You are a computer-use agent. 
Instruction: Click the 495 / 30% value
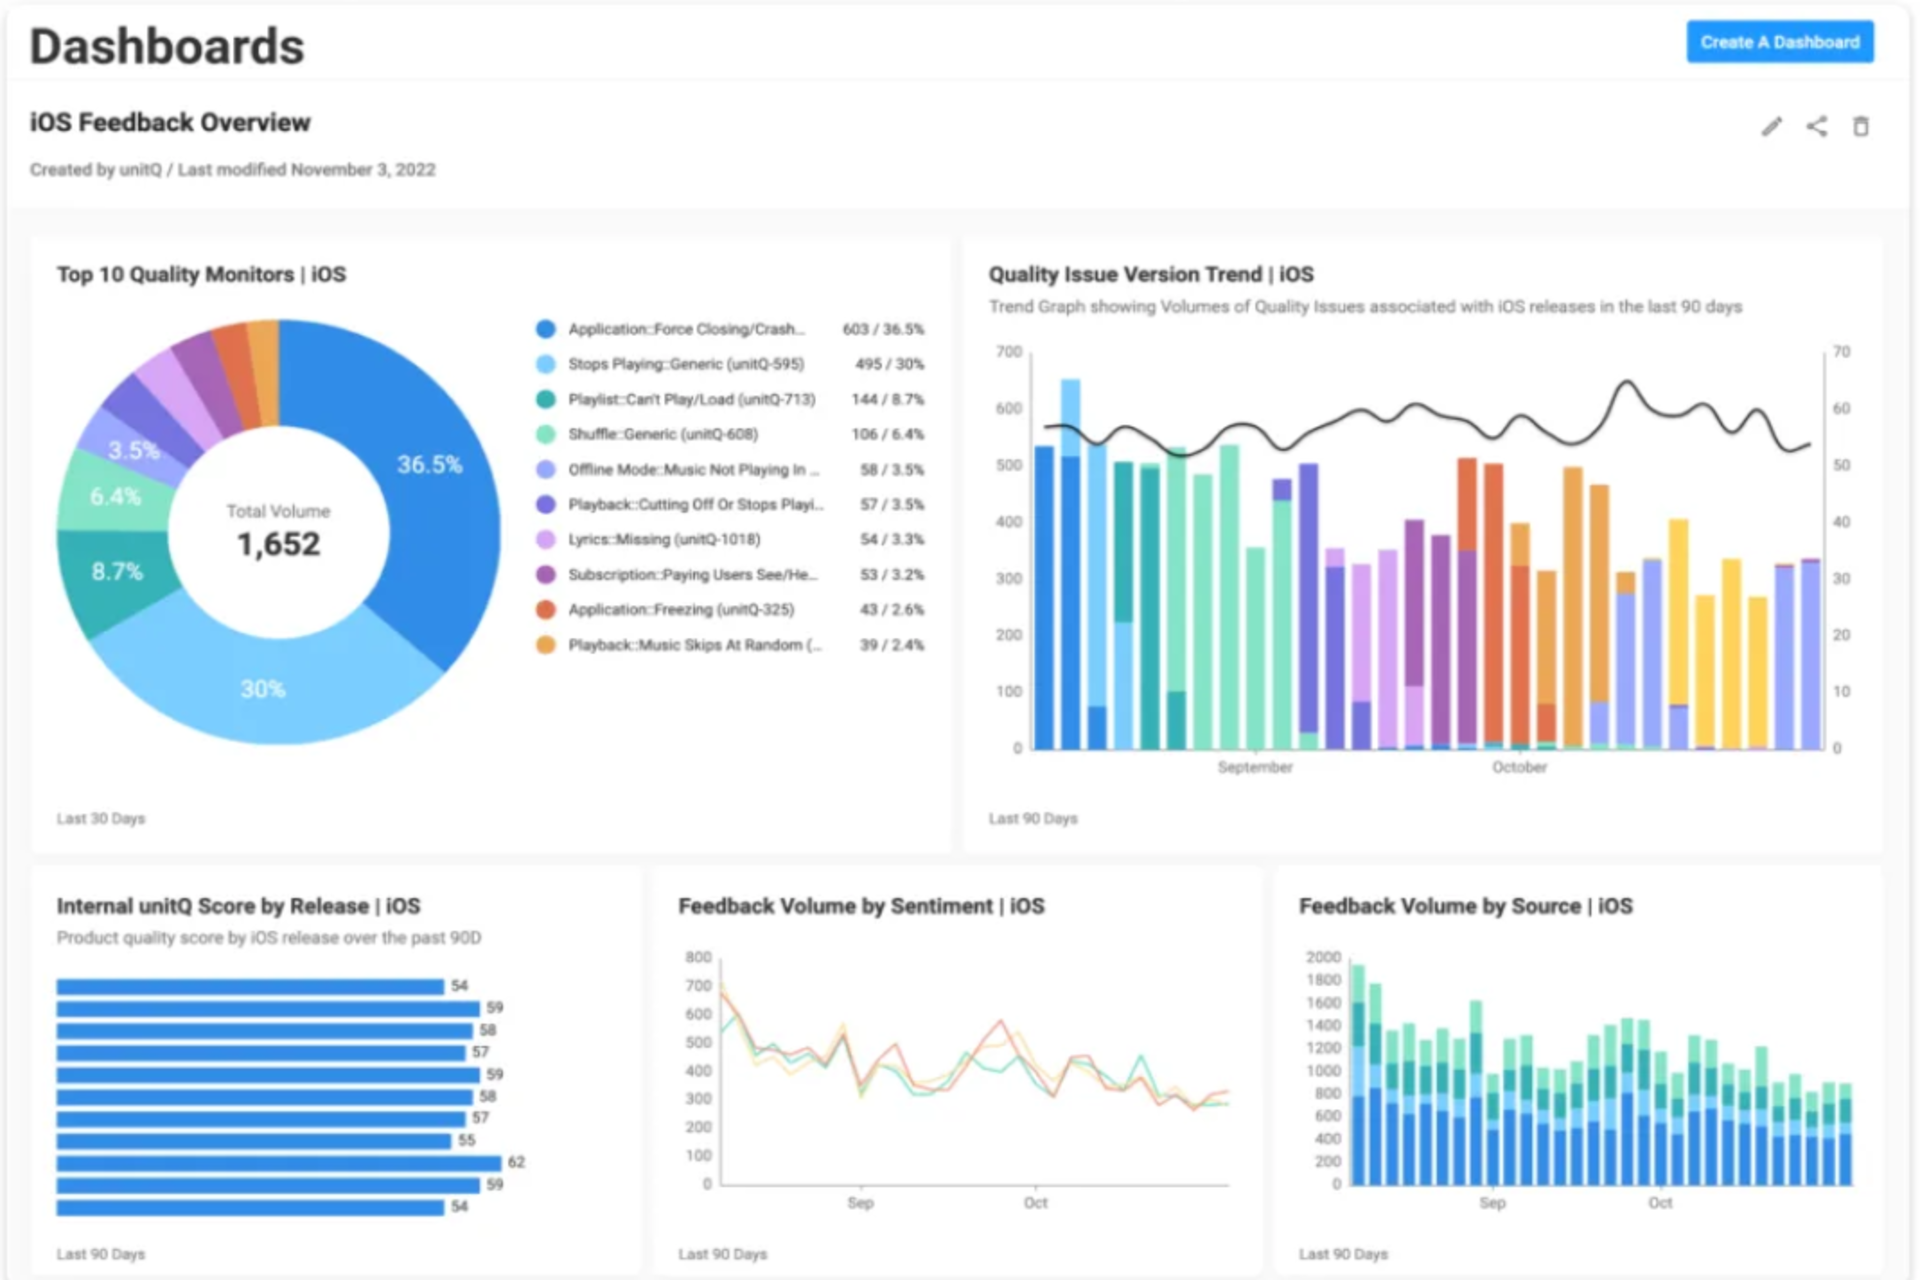tap(889, 364)
